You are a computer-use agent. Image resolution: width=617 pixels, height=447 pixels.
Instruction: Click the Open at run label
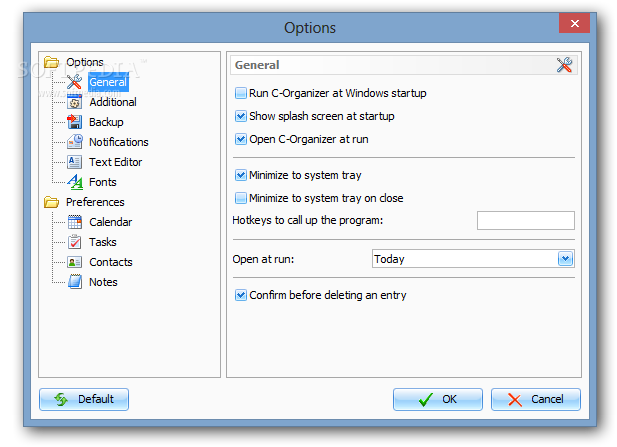263,259
